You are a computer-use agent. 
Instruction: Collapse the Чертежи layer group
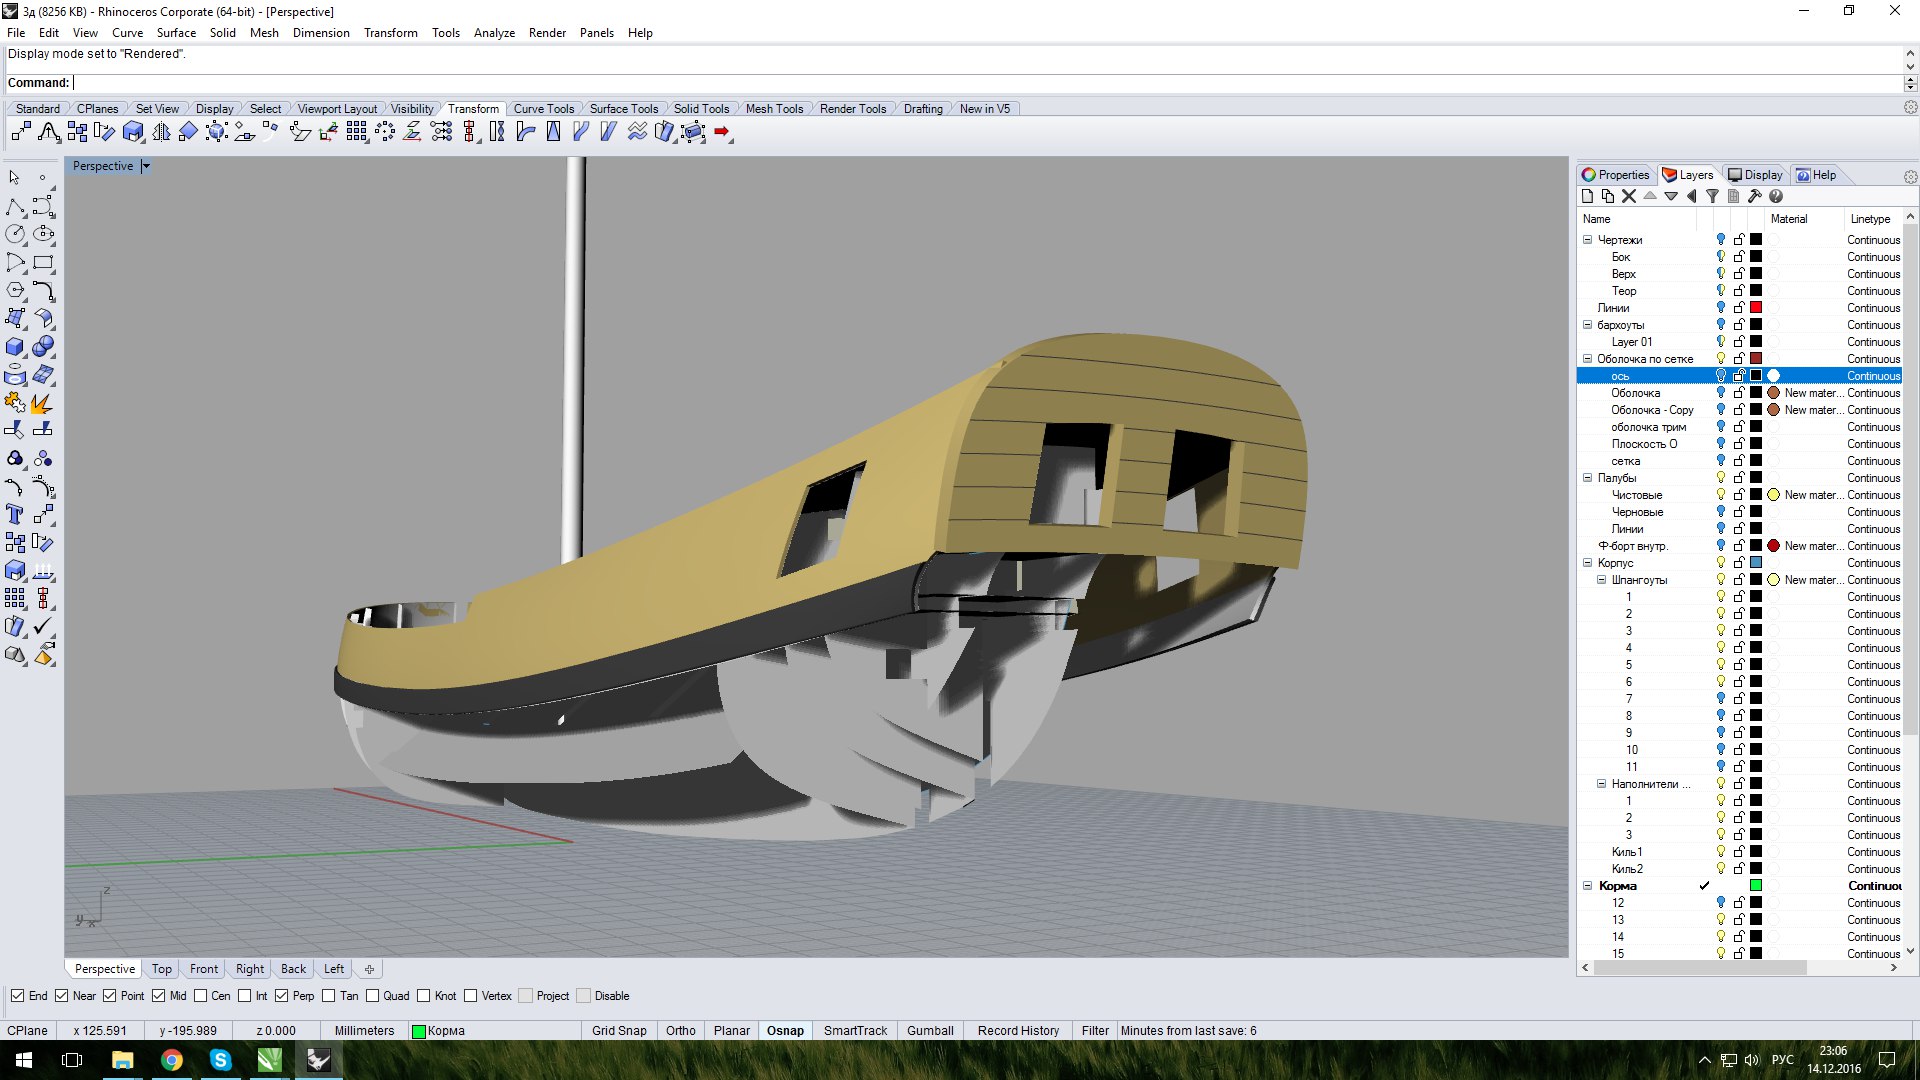point(1587,240)
